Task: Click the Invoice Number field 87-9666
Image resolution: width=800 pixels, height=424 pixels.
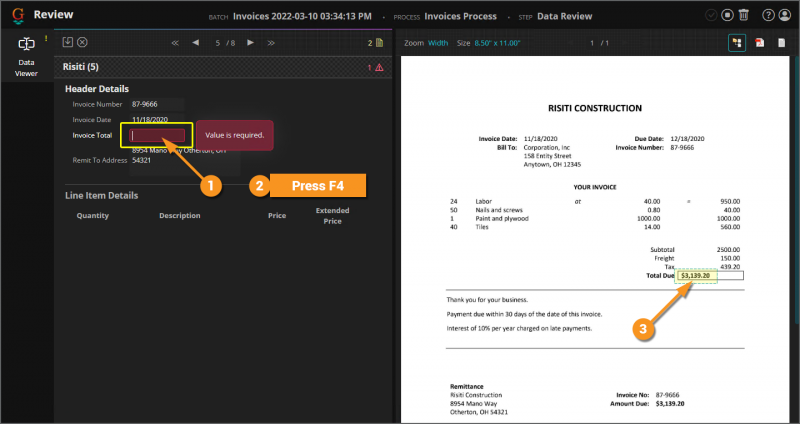Action: [157, 104]
